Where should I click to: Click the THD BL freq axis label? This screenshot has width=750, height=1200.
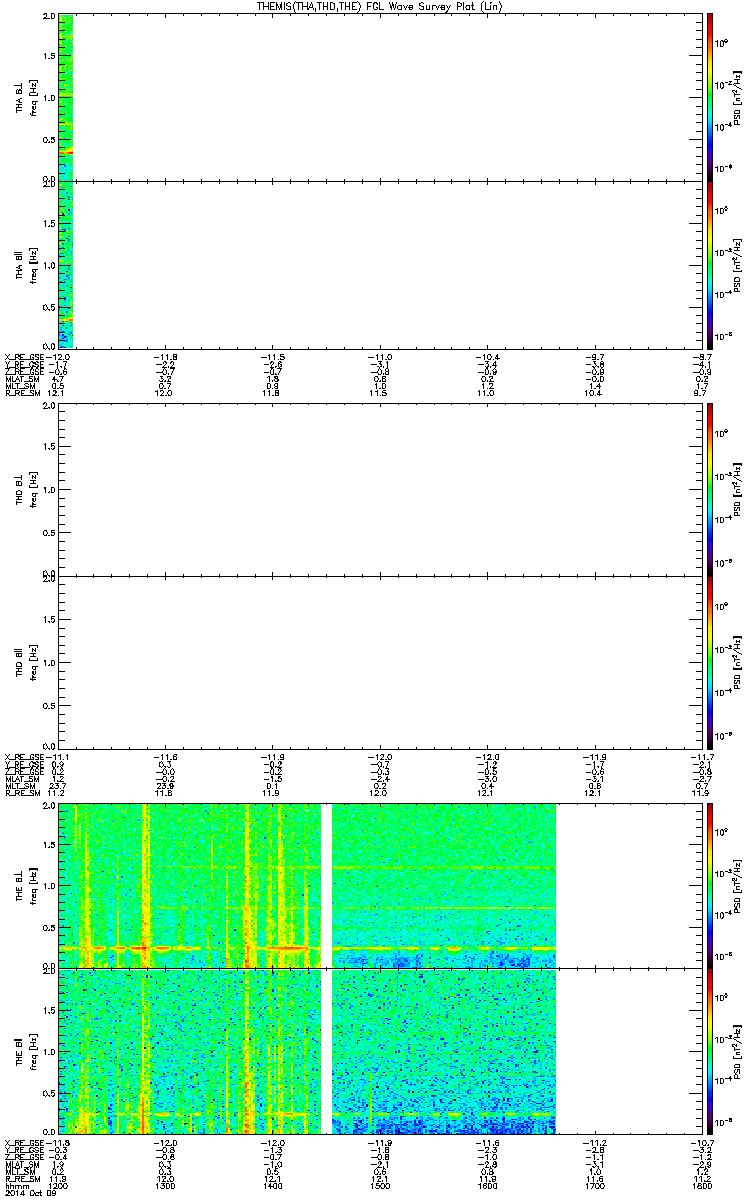click(x=33, y=489)
